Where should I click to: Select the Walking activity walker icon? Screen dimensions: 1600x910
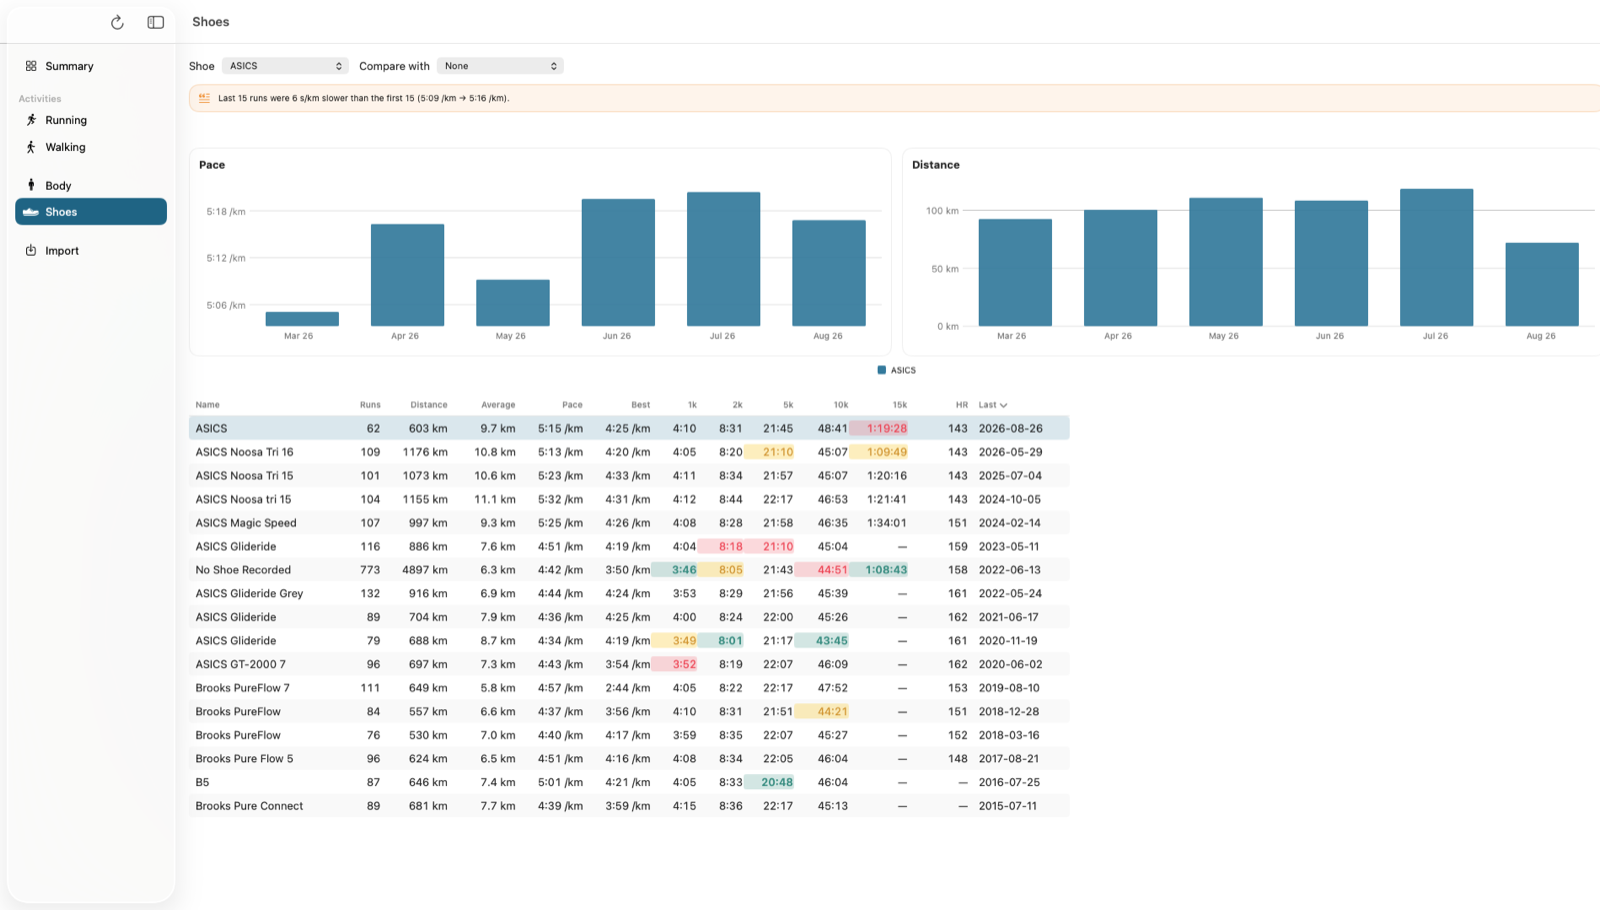pyautogui.click(x=31, y=147)
